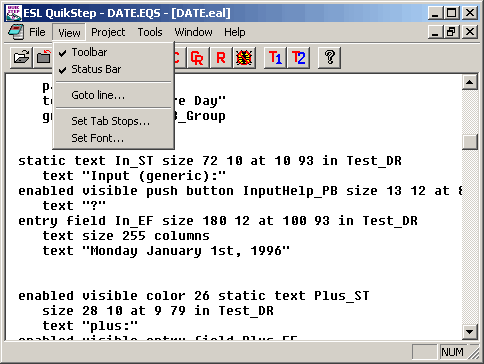Image resolution: width=484 pixels, height=364 pixels.
Task: Click the vertical scrollbar up arrow
Action: pos(470,82)
